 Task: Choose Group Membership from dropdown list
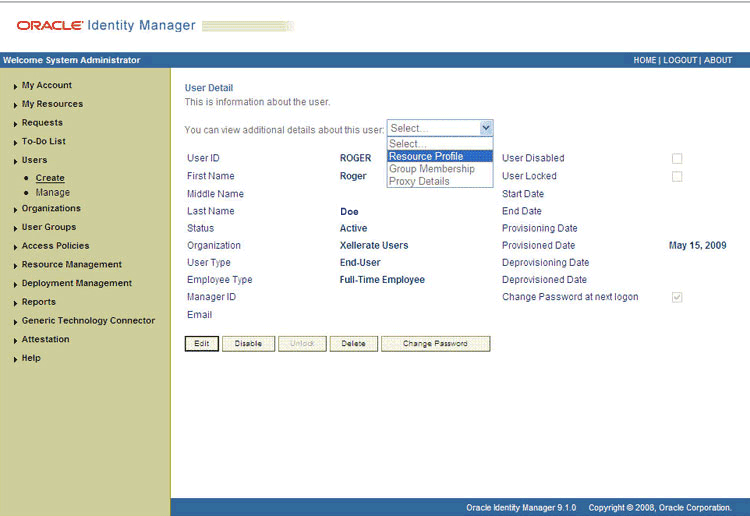point(440,169)
